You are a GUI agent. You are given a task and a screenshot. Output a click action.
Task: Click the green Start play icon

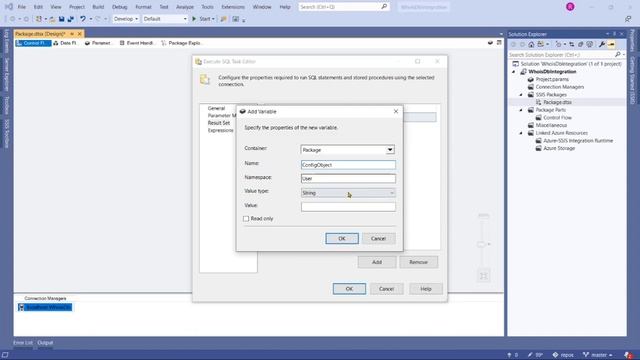[x=194, y=19]
